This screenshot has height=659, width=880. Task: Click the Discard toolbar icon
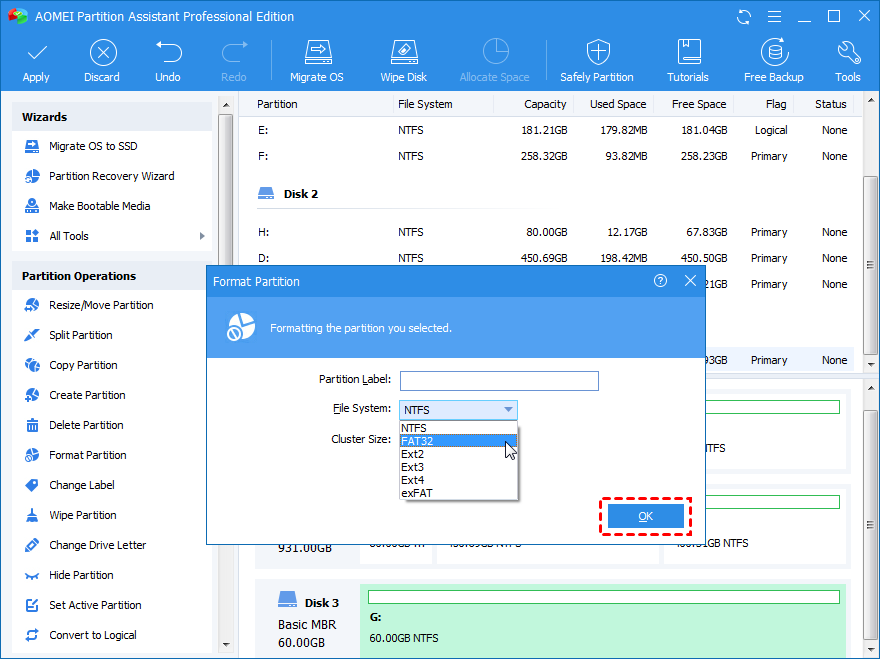103,53
